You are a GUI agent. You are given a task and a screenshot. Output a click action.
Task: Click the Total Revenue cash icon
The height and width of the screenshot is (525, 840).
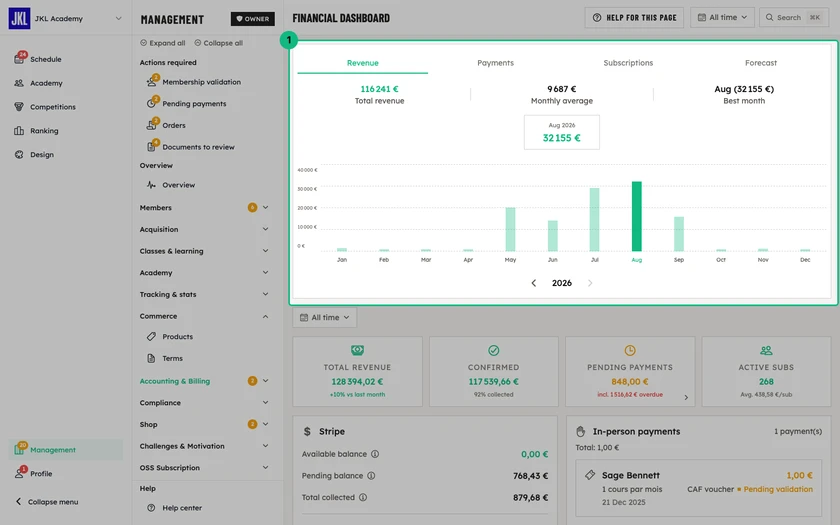[357, 350]
